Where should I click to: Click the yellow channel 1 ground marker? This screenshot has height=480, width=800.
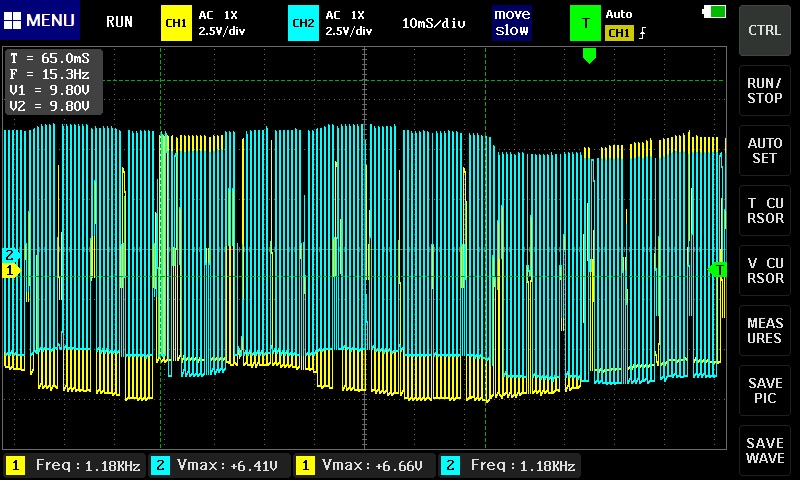point(11,270)
